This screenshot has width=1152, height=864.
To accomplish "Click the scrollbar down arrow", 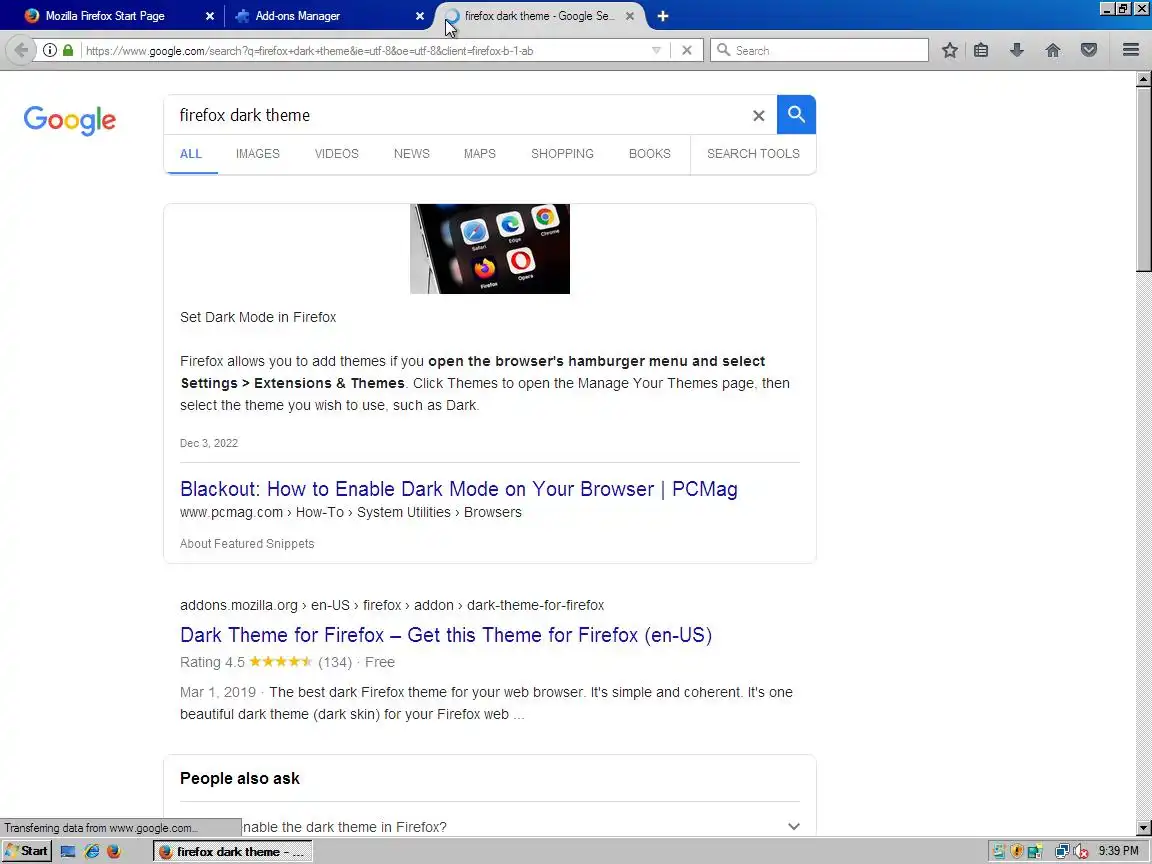I will [1143, 828].
